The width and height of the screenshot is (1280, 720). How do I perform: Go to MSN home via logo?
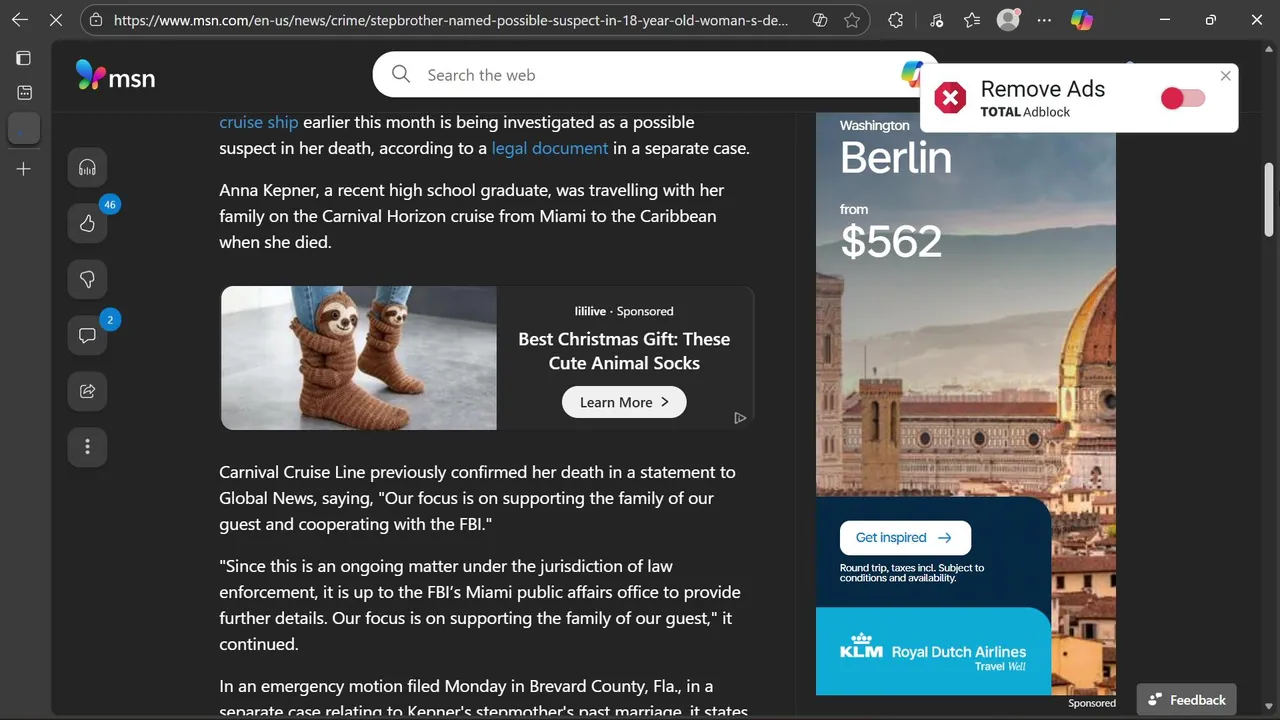click(x=115, y=75)
